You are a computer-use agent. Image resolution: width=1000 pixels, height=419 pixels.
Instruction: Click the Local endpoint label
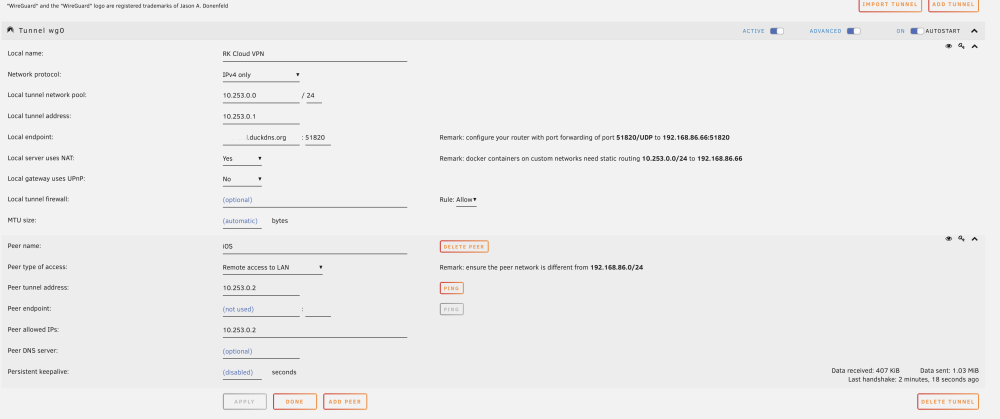(x=29, y=137)
